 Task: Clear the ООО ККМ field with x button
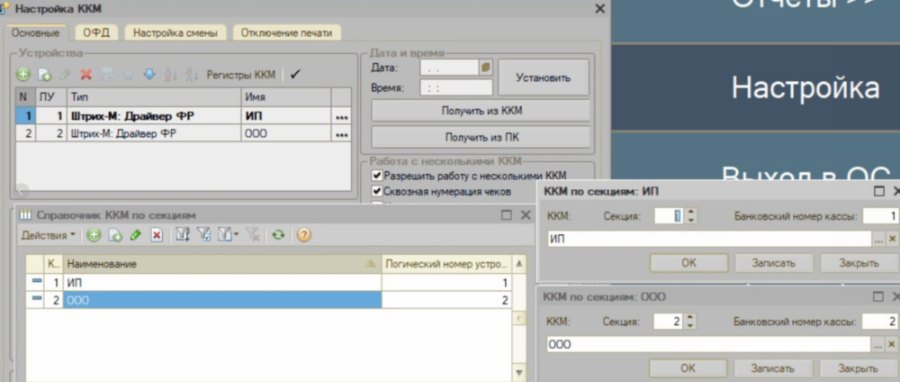pos(891,344)
